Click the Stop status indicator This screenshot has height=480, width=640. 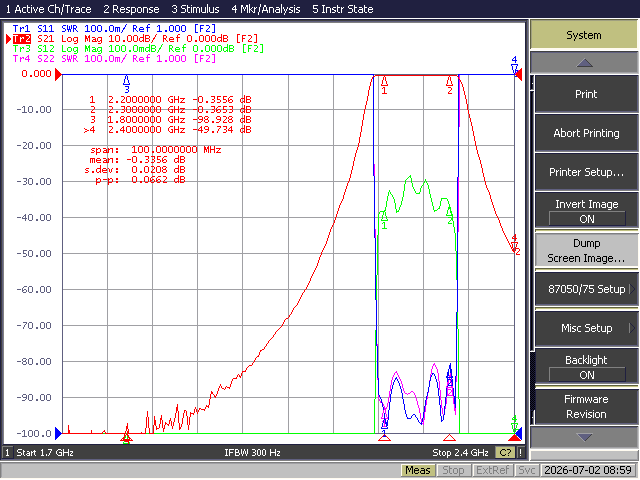[x=453, y=470]
